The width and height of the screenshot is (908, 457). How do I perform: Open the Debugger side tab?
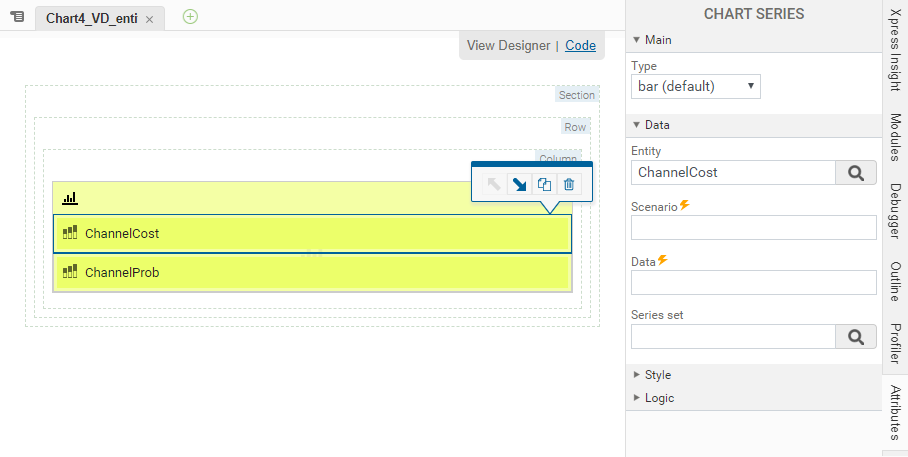click(895, 213)
